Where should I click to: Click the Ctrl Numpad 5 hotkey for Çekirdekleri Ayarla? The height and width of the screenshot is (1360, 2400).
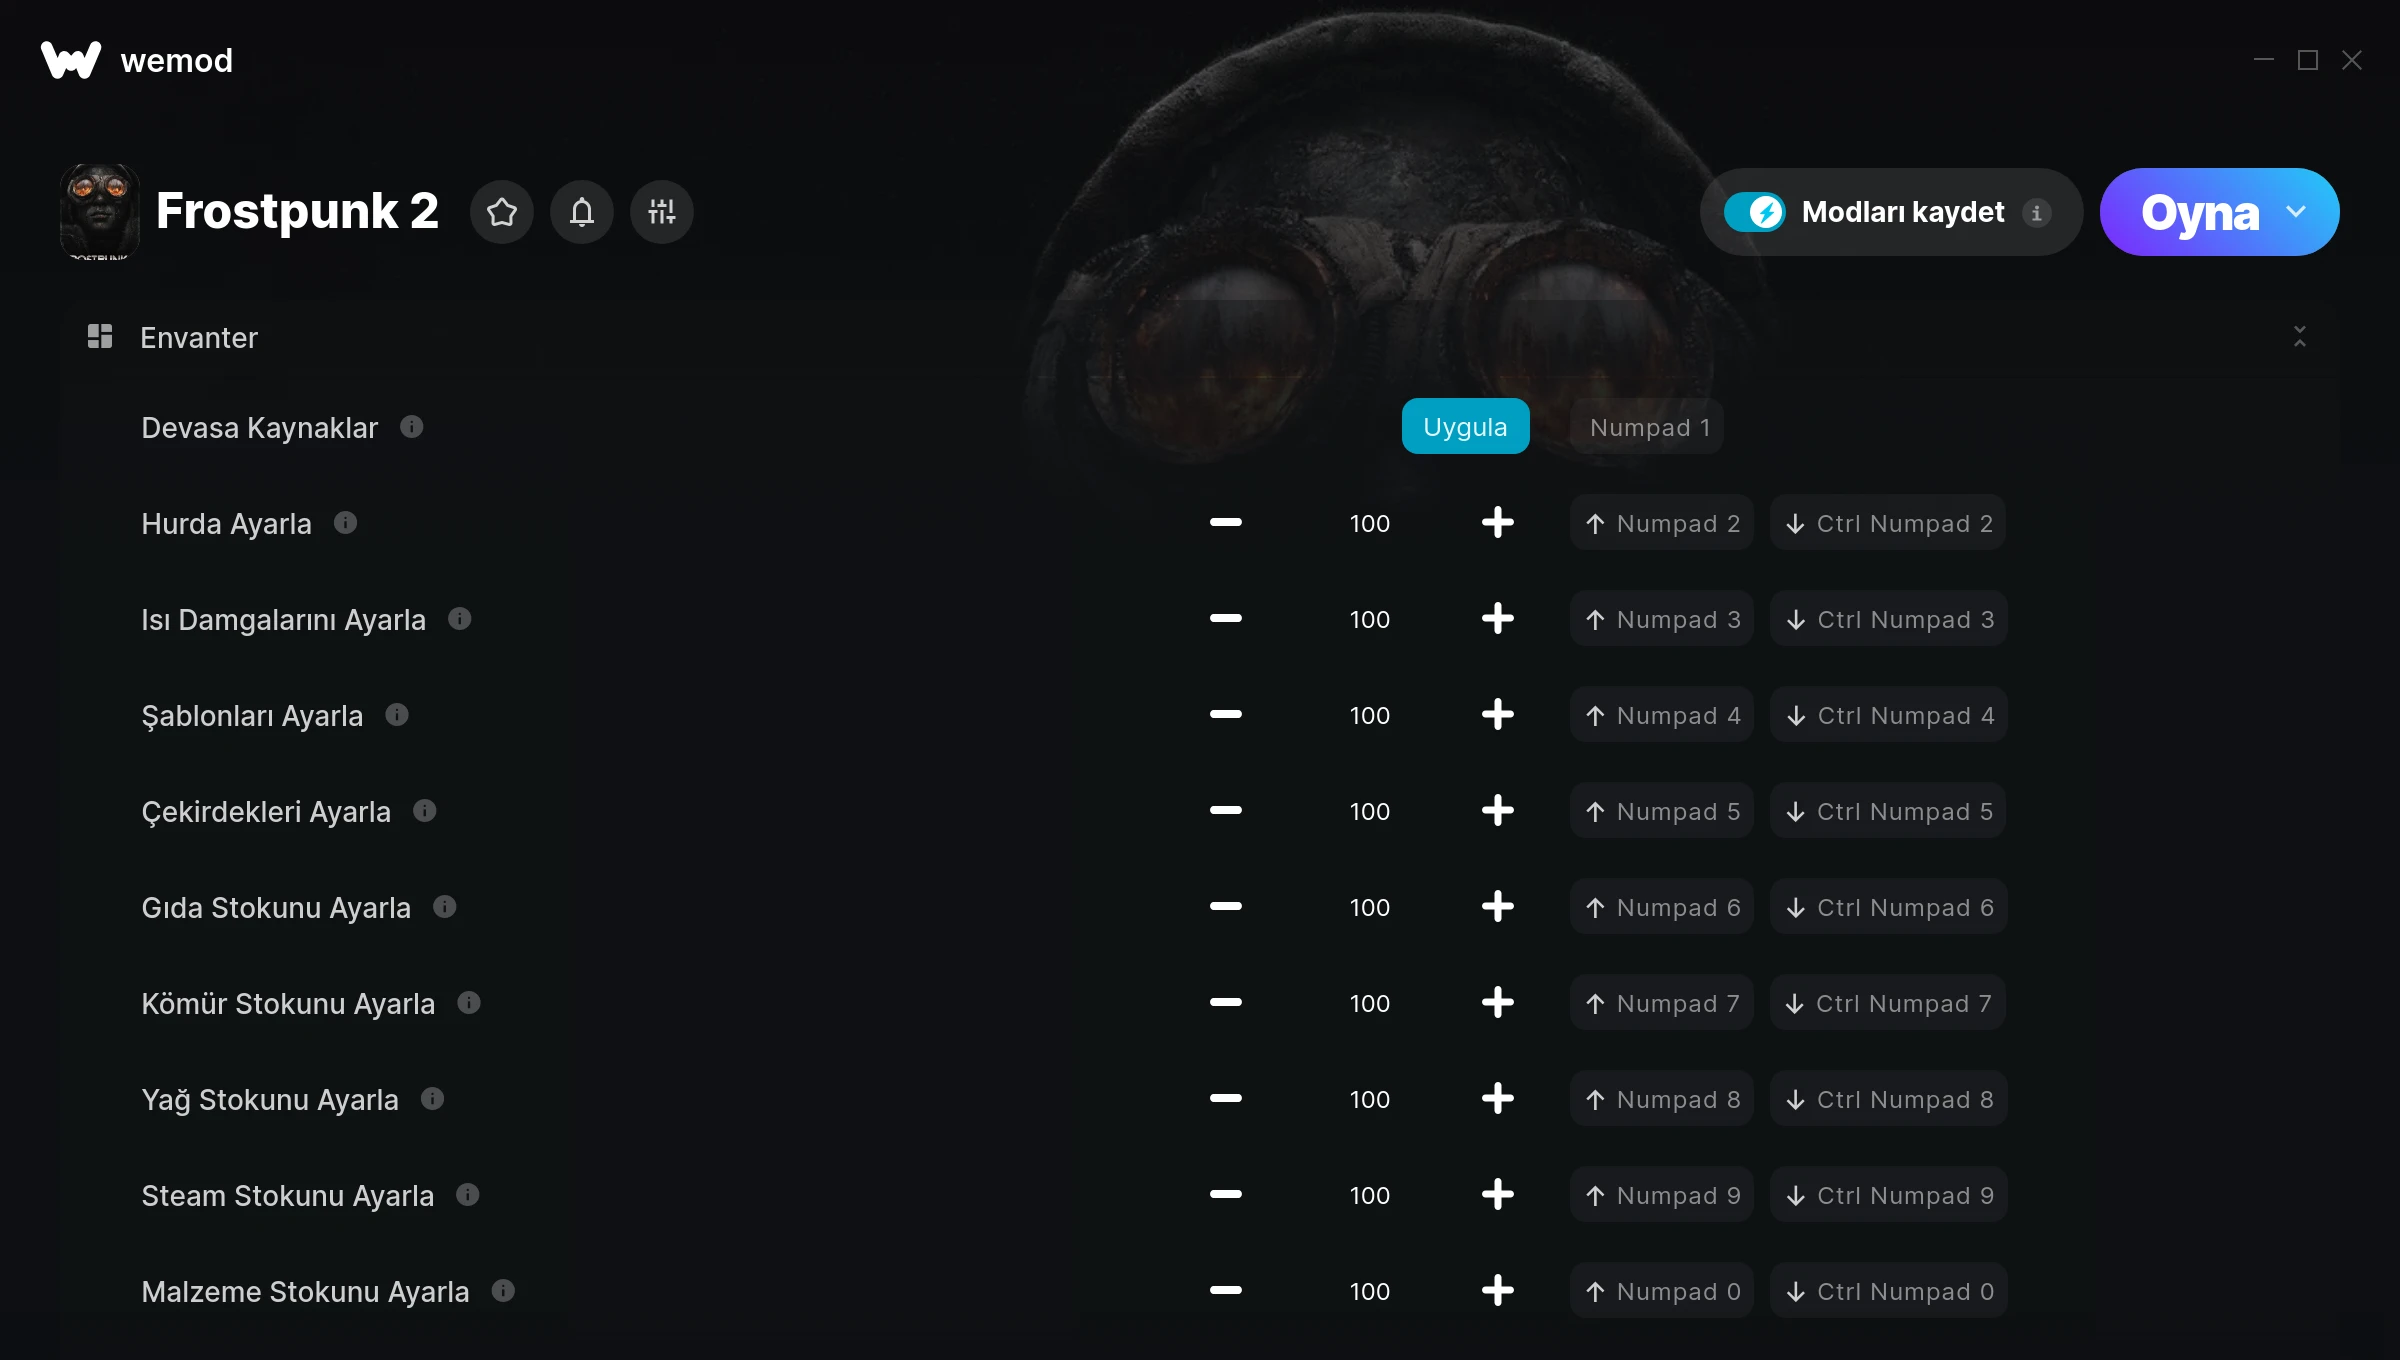1887,810
